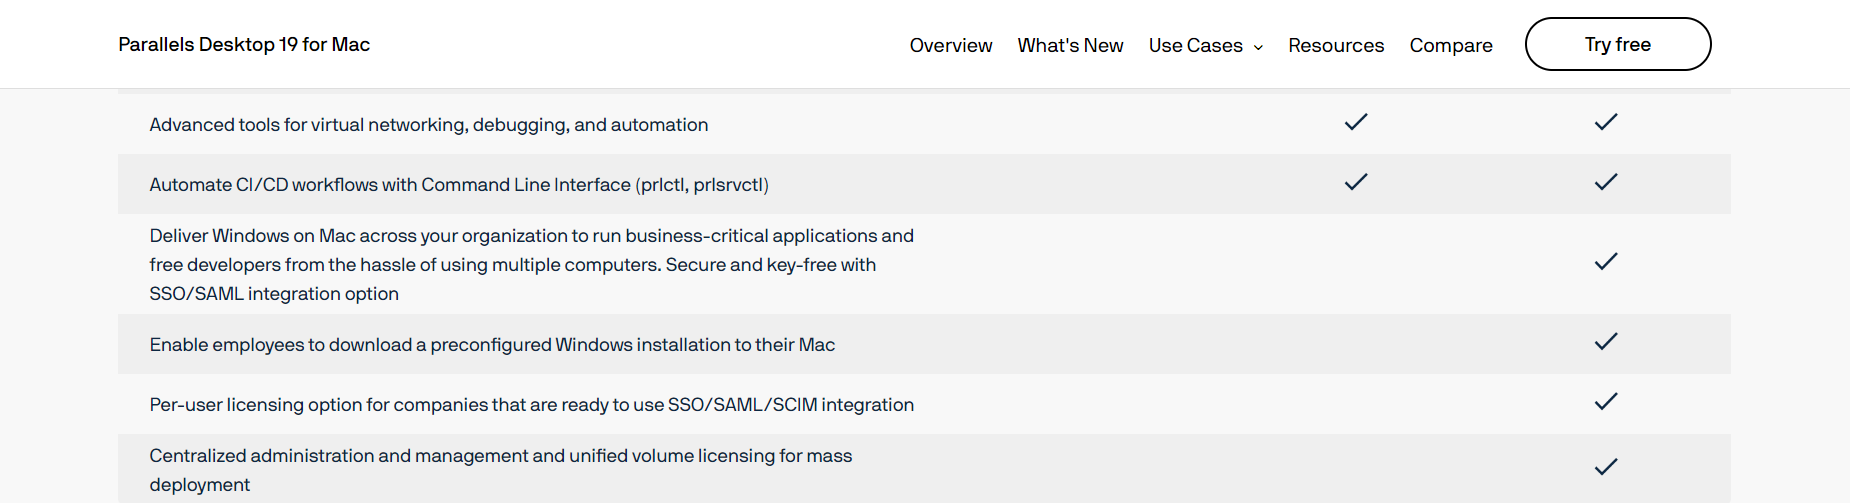Click left checkmark in Advanced tools row
The image size is (1850, 503).
(x=1355, y=122)
